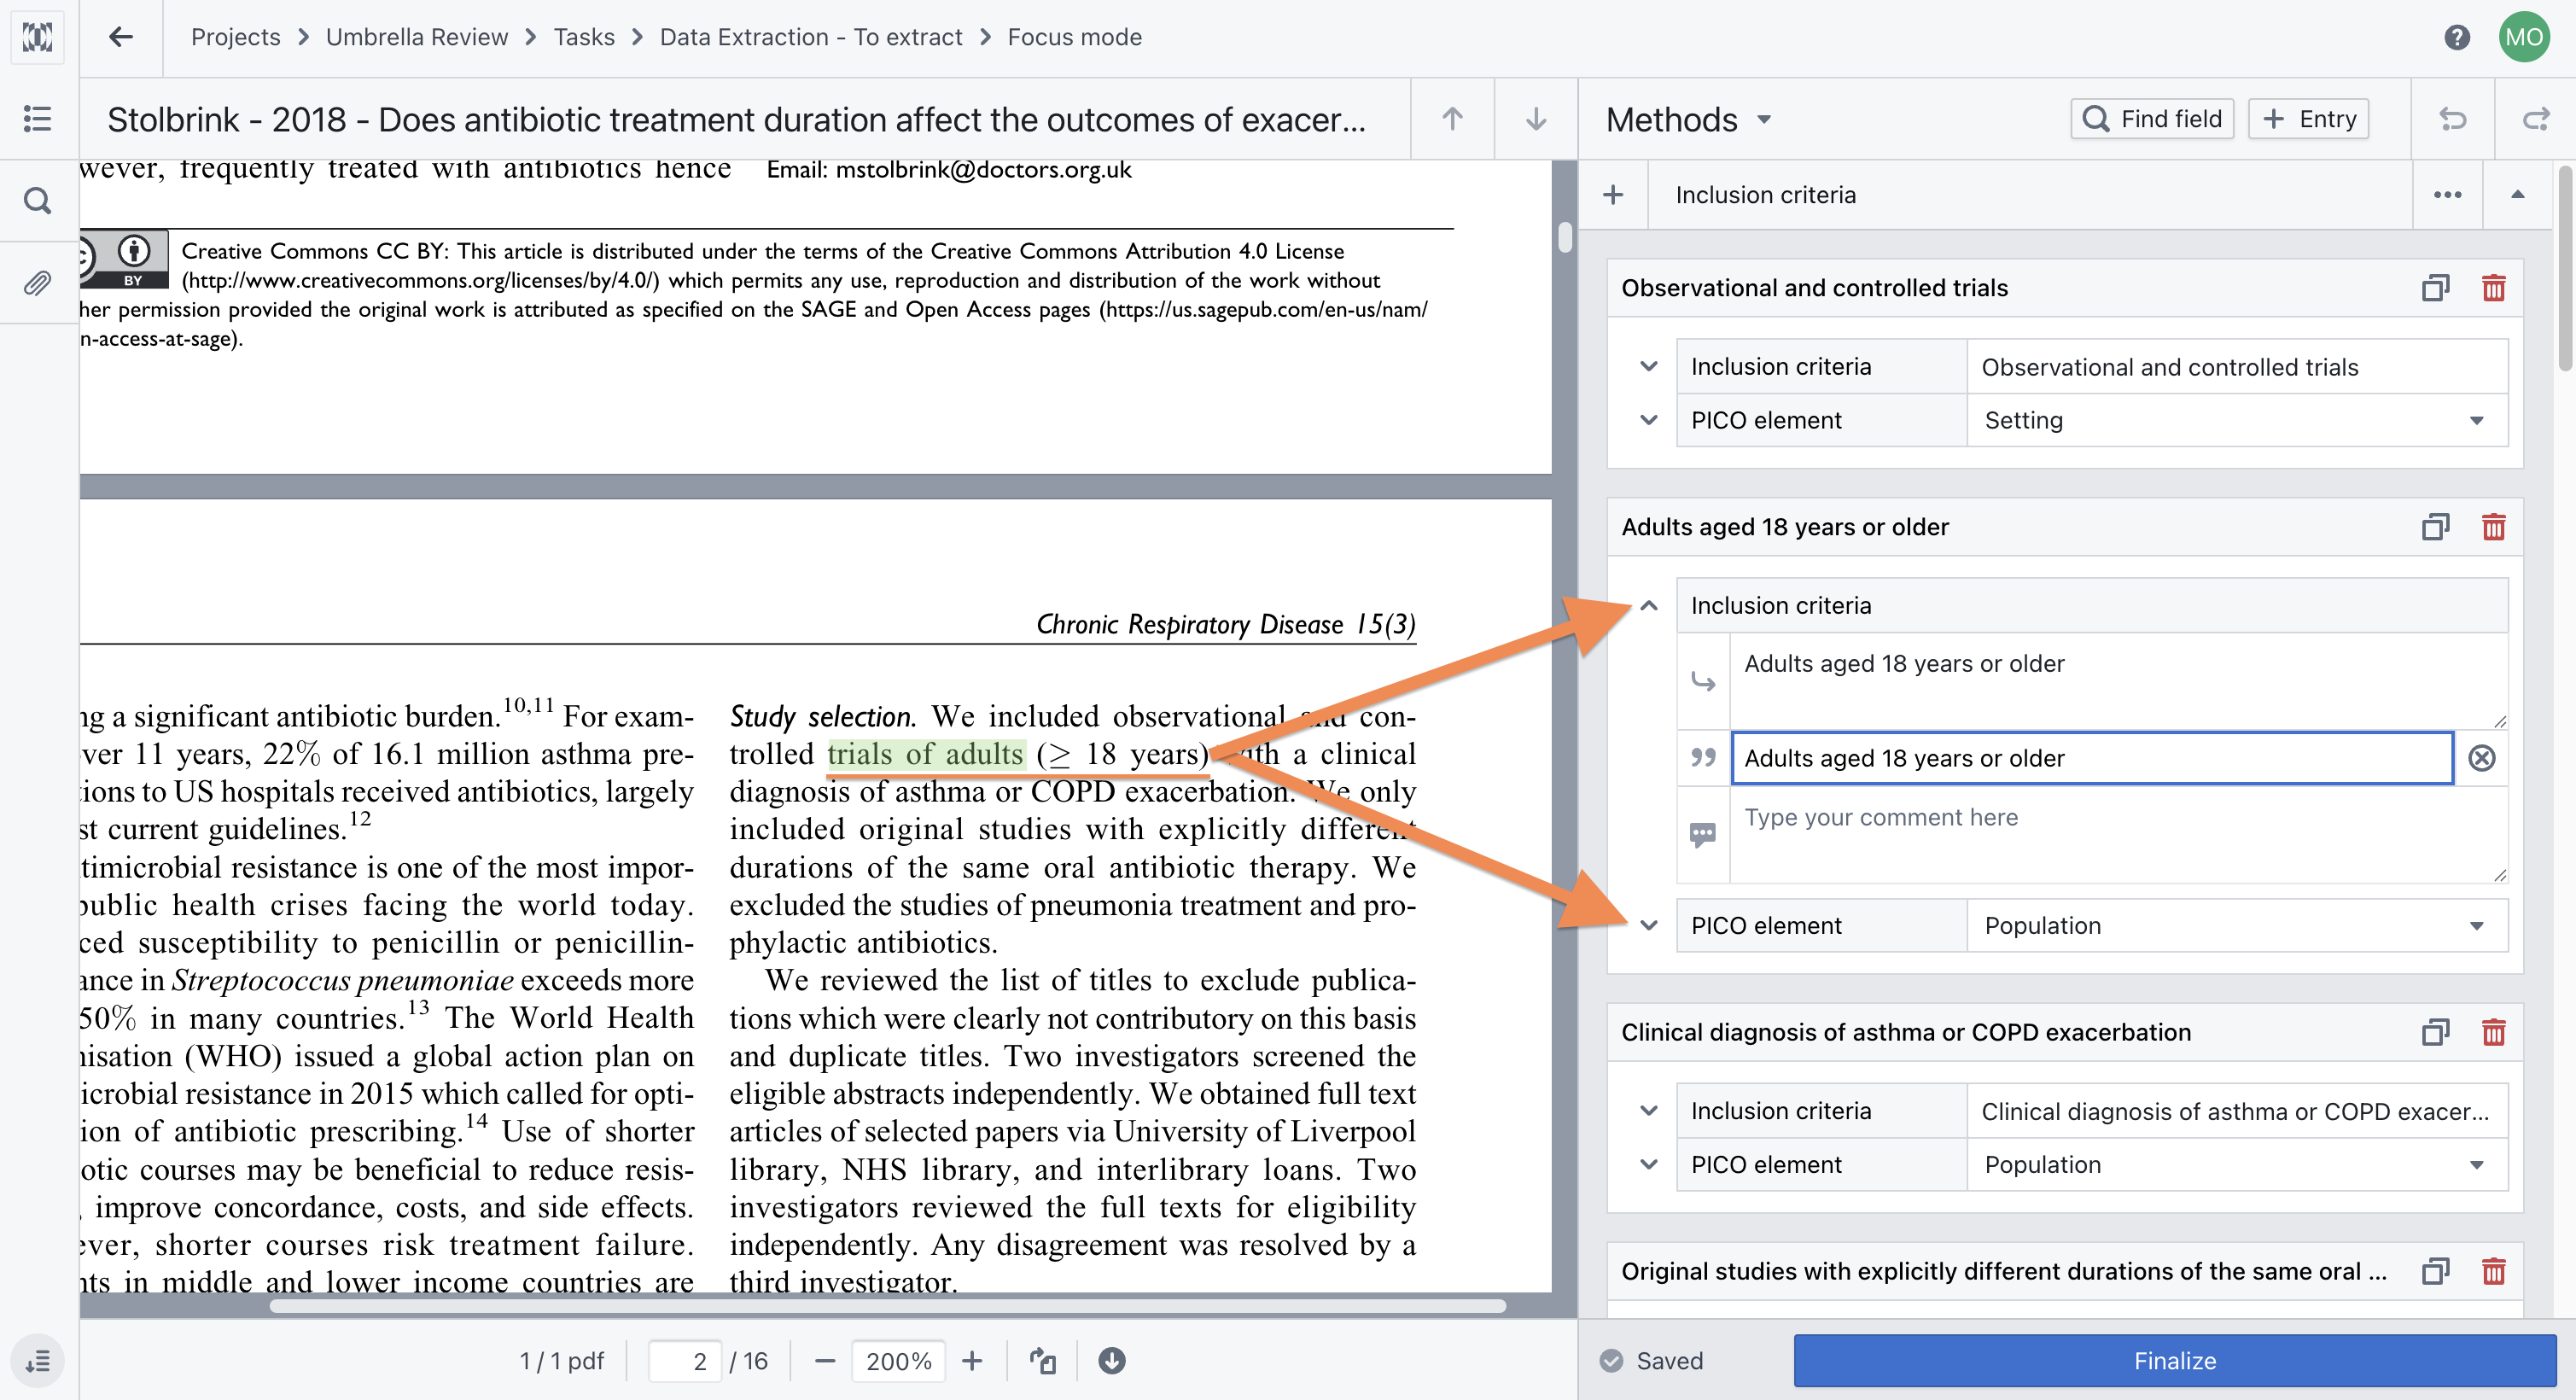Screen dimensions: 2576x1400
Task: Delete the Clinical diagnosis of asthma entry
Action: [x=2493, y=1031]
